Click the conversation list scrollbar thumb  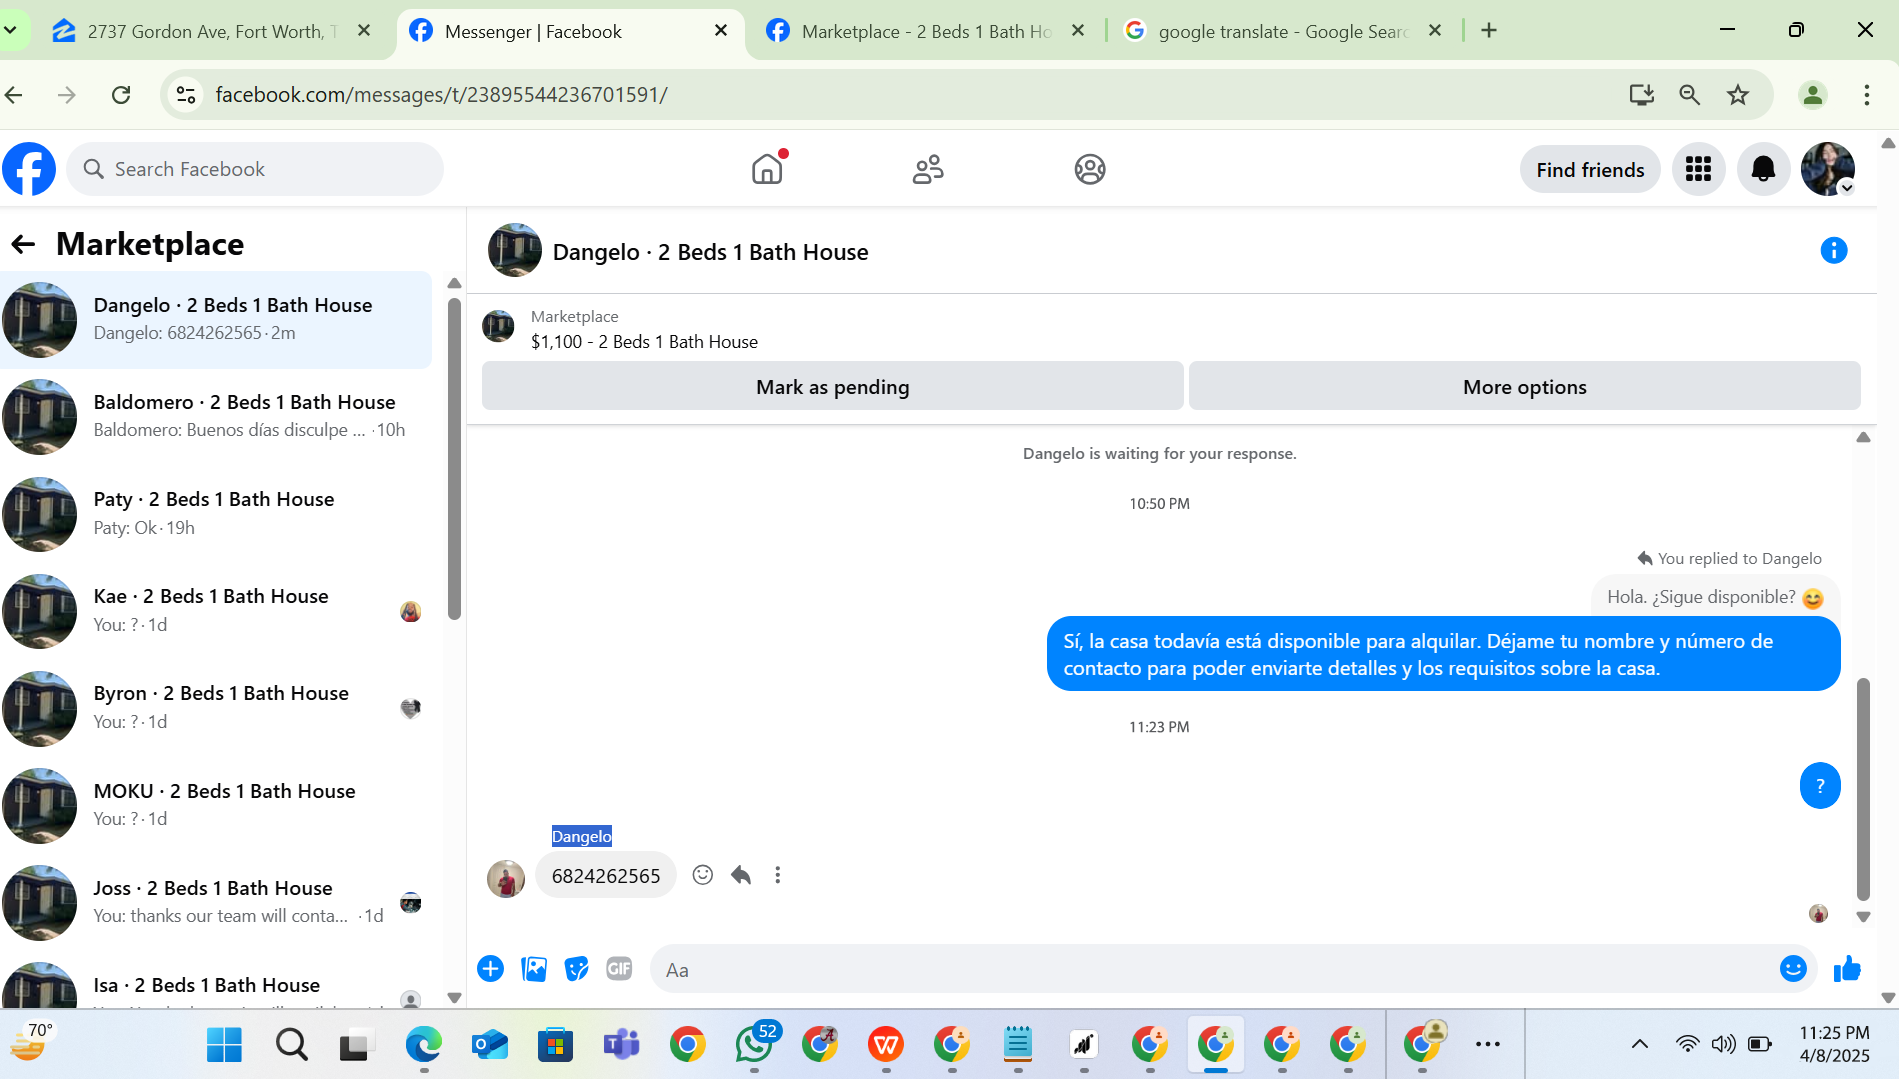pyautogui.click(x=454, y=458)
